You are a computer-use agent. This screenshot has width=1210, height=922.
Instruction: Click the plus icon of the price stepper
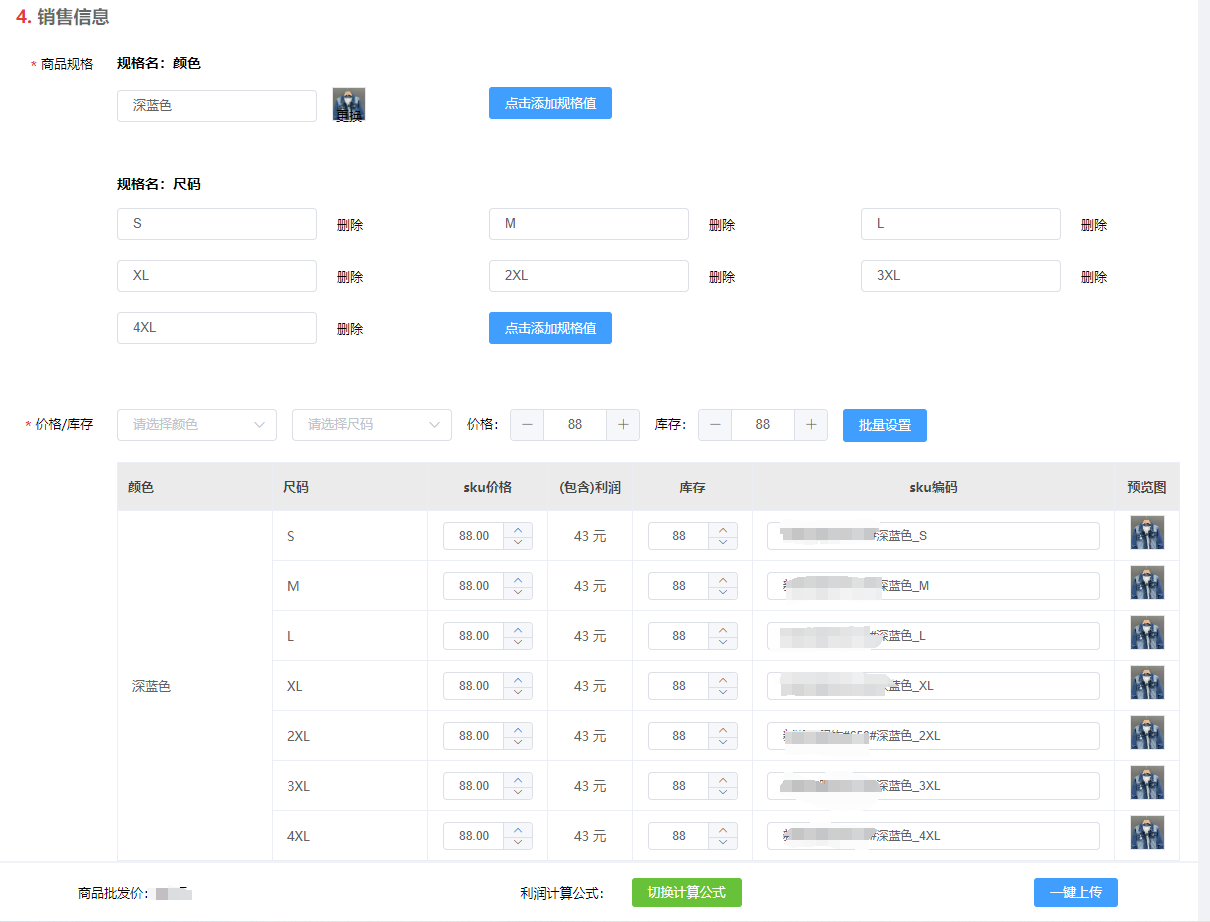tap(623, 425)
